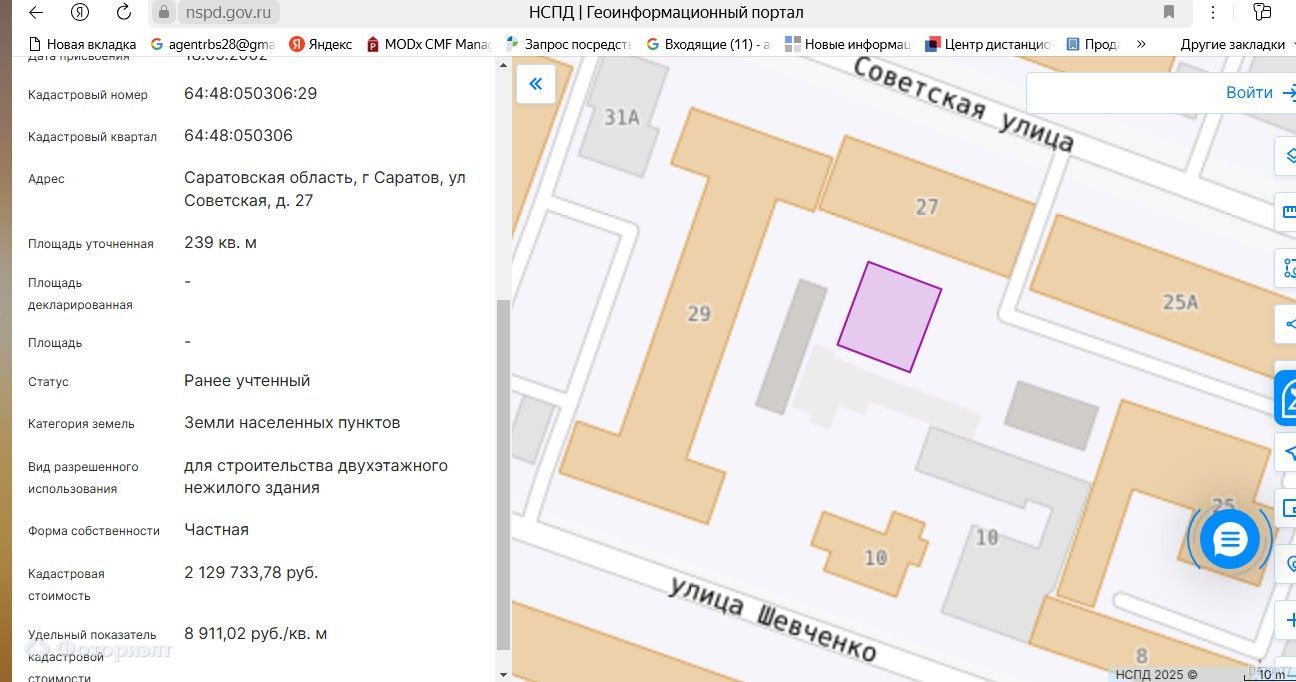The width and height of the screenshot is (1296, 682).
Task: Open the Яндекс bookmark
Action: [x=320, y=44]
